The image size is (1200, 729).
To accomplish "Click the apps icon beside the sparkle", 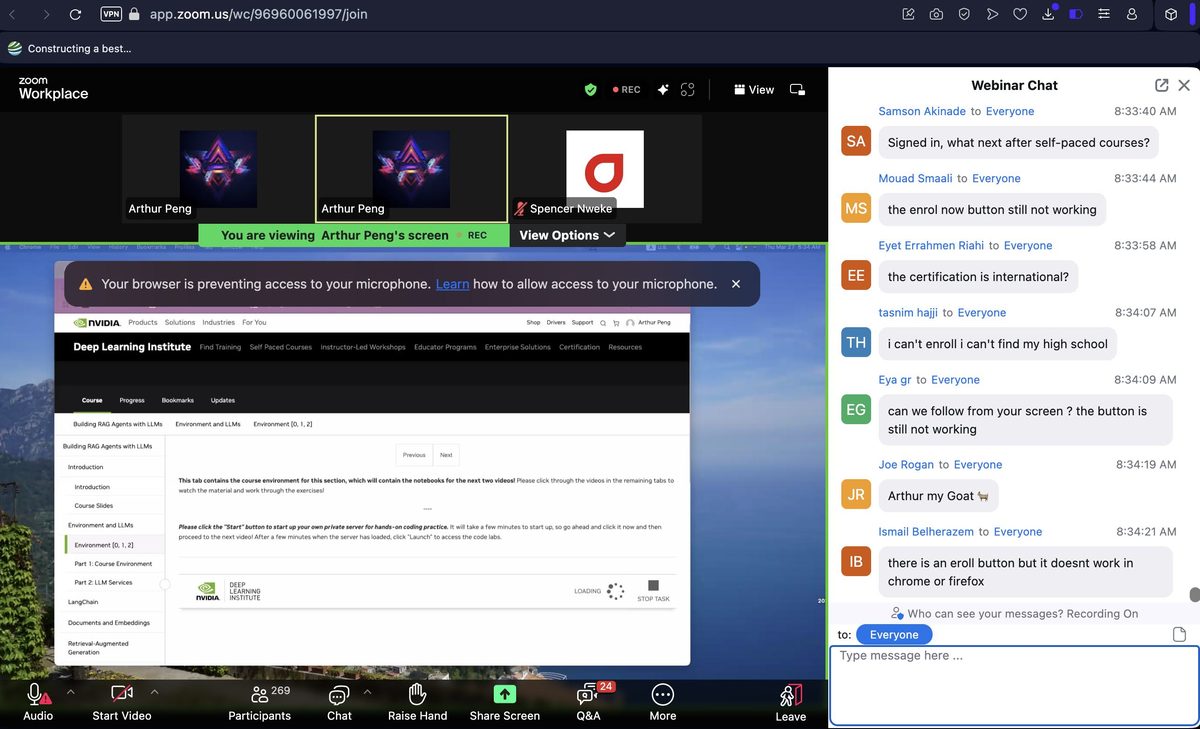I will 687,89.
